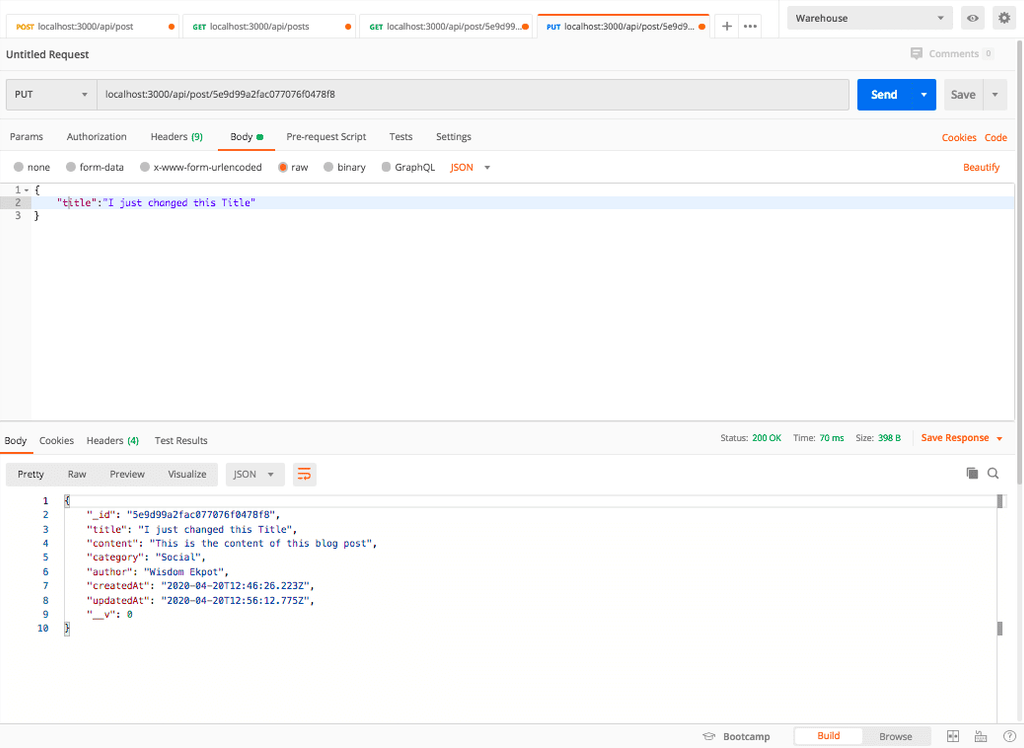
Task: Click the environment quick look eye icon
Action: tap(972, 18)
